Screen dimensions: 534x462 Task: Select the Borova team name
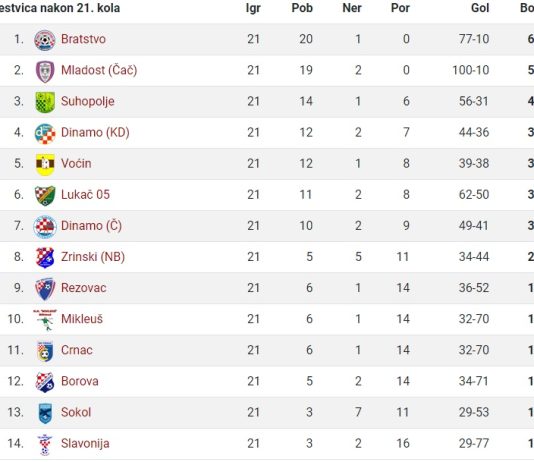[x=80, y=381]
